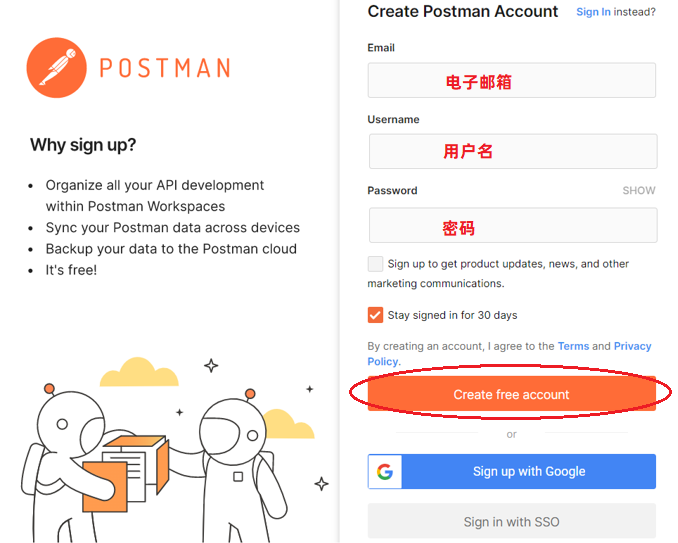Click the POSTMAN wordmark text
This screenshot has height=543, width=678.
(165, 68)
